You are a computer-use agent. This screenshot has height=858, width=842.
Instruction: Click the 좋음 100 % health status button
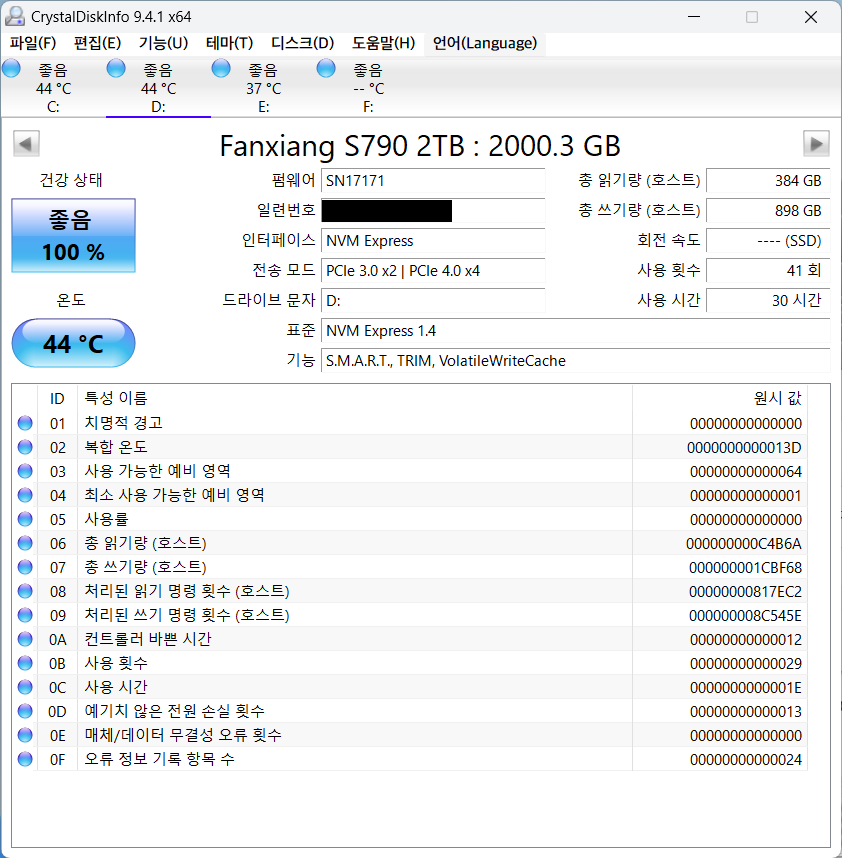pyautogui.click(x=73, y=235)
